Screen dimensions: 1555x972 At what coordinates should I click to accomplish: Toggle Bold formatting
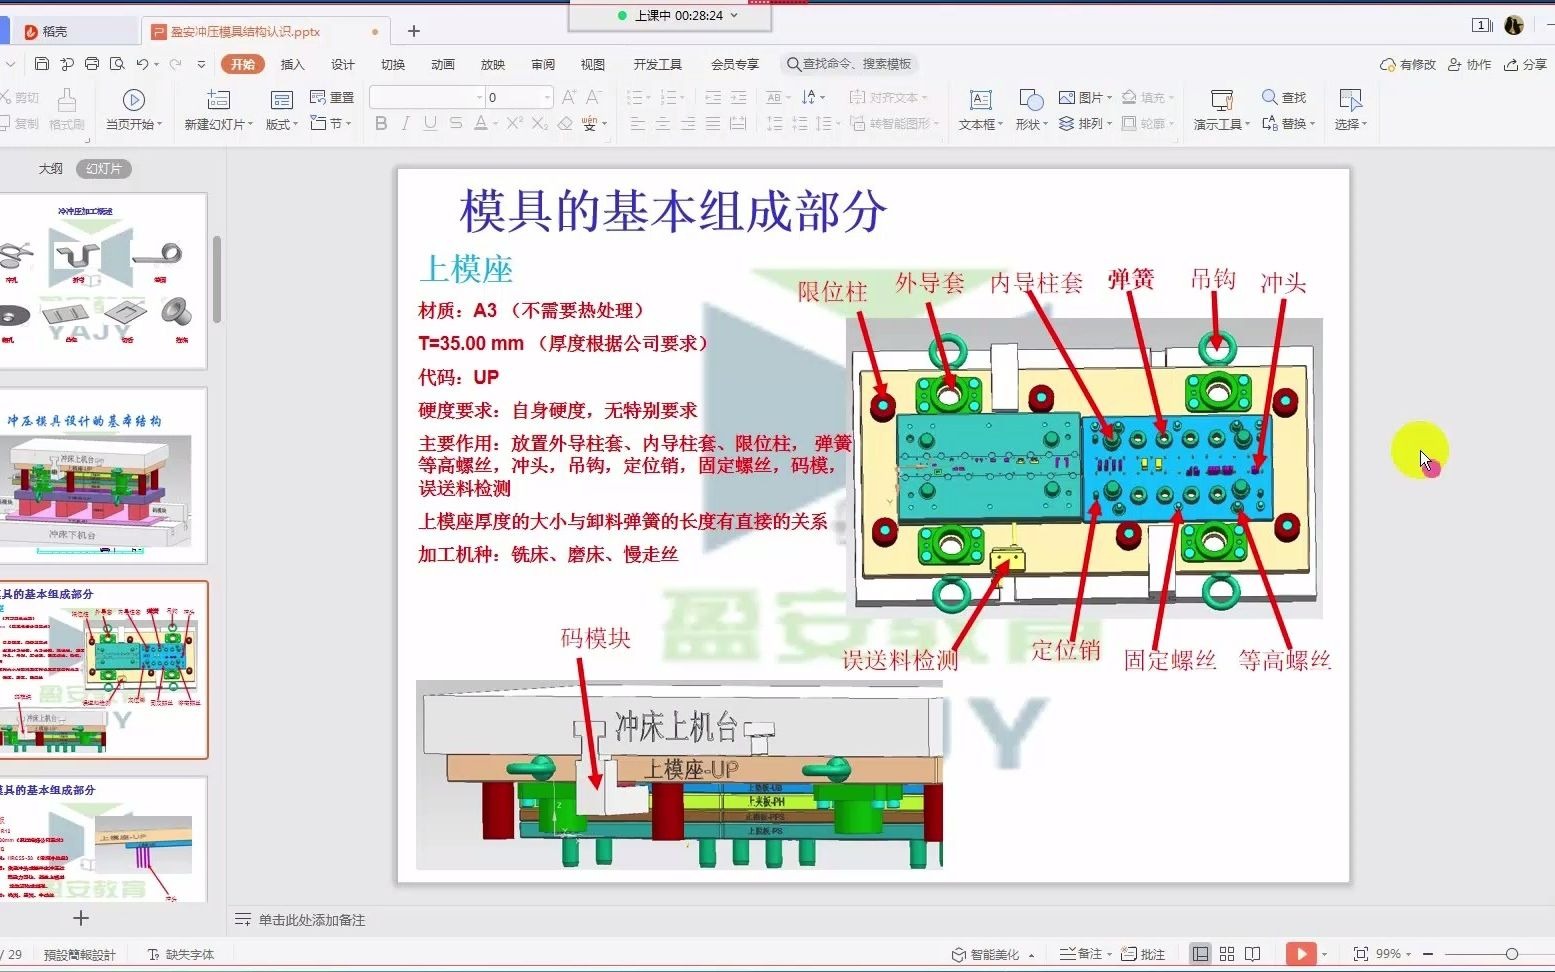click(x=381, y=123)
